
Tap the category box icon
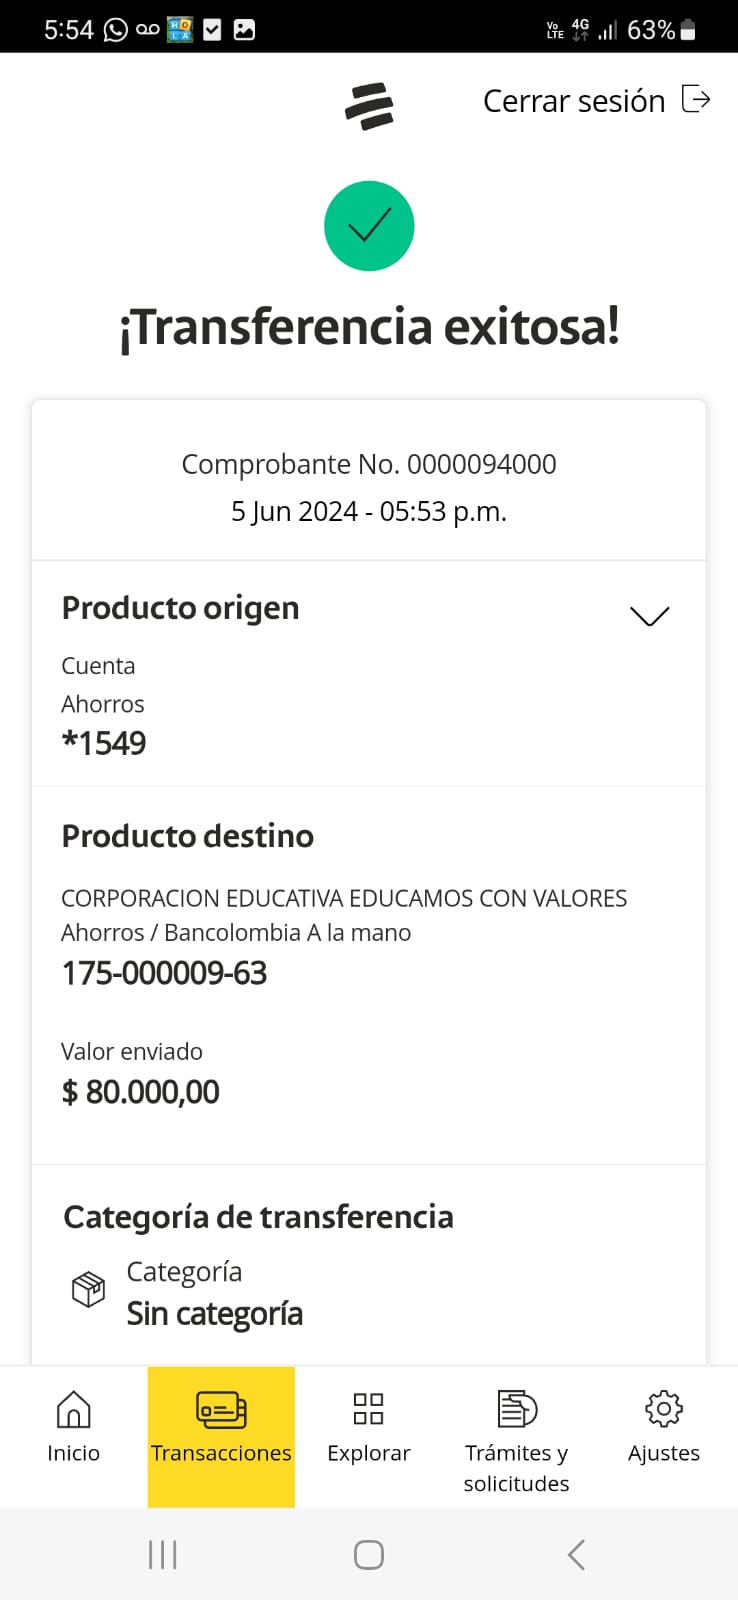point(88,1289)
